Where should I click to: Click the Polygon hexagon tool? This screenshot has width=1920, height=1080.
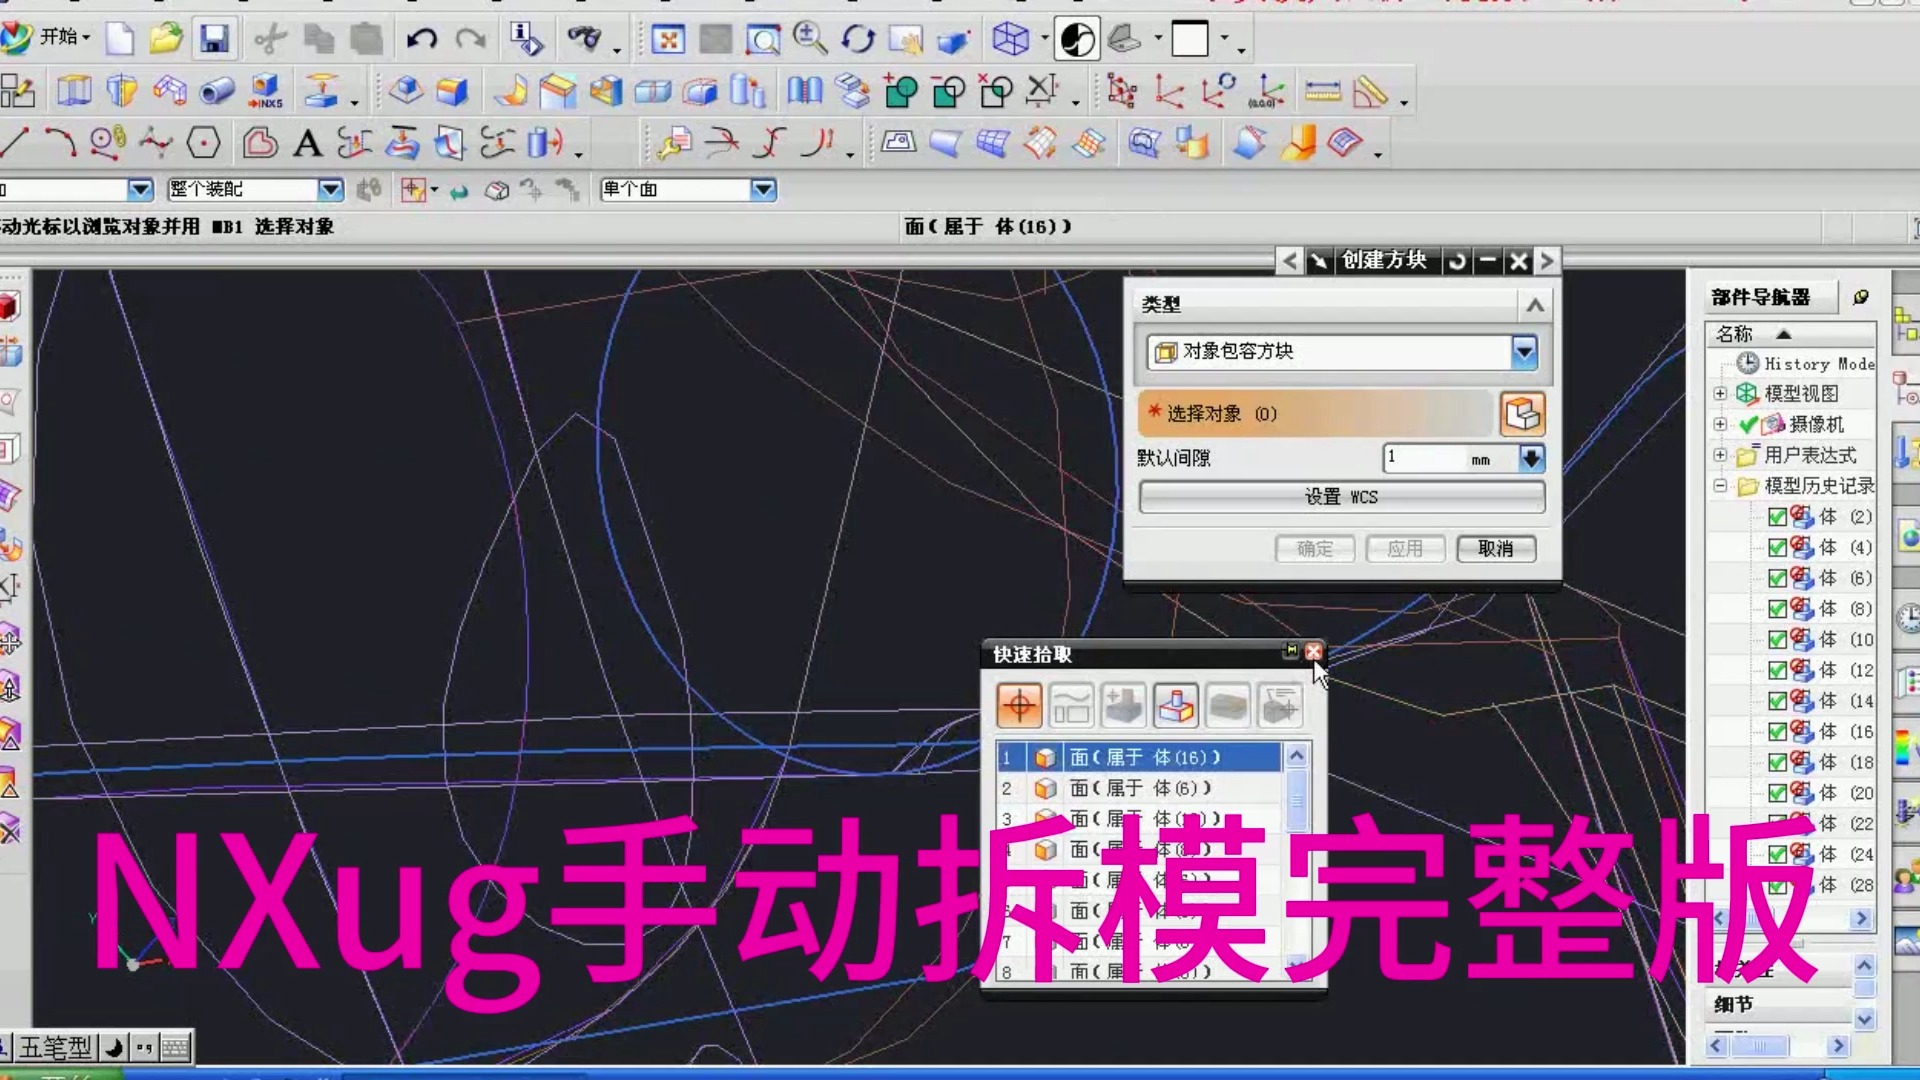pyautogui.click(x=204, y=142)
